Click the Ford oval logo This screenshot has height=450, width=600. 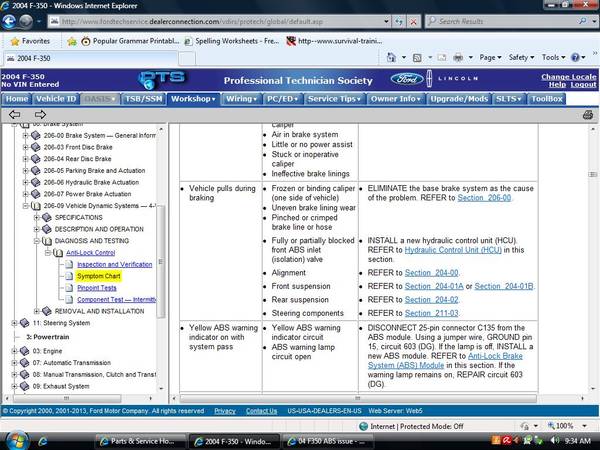click(x=407, y=79)
